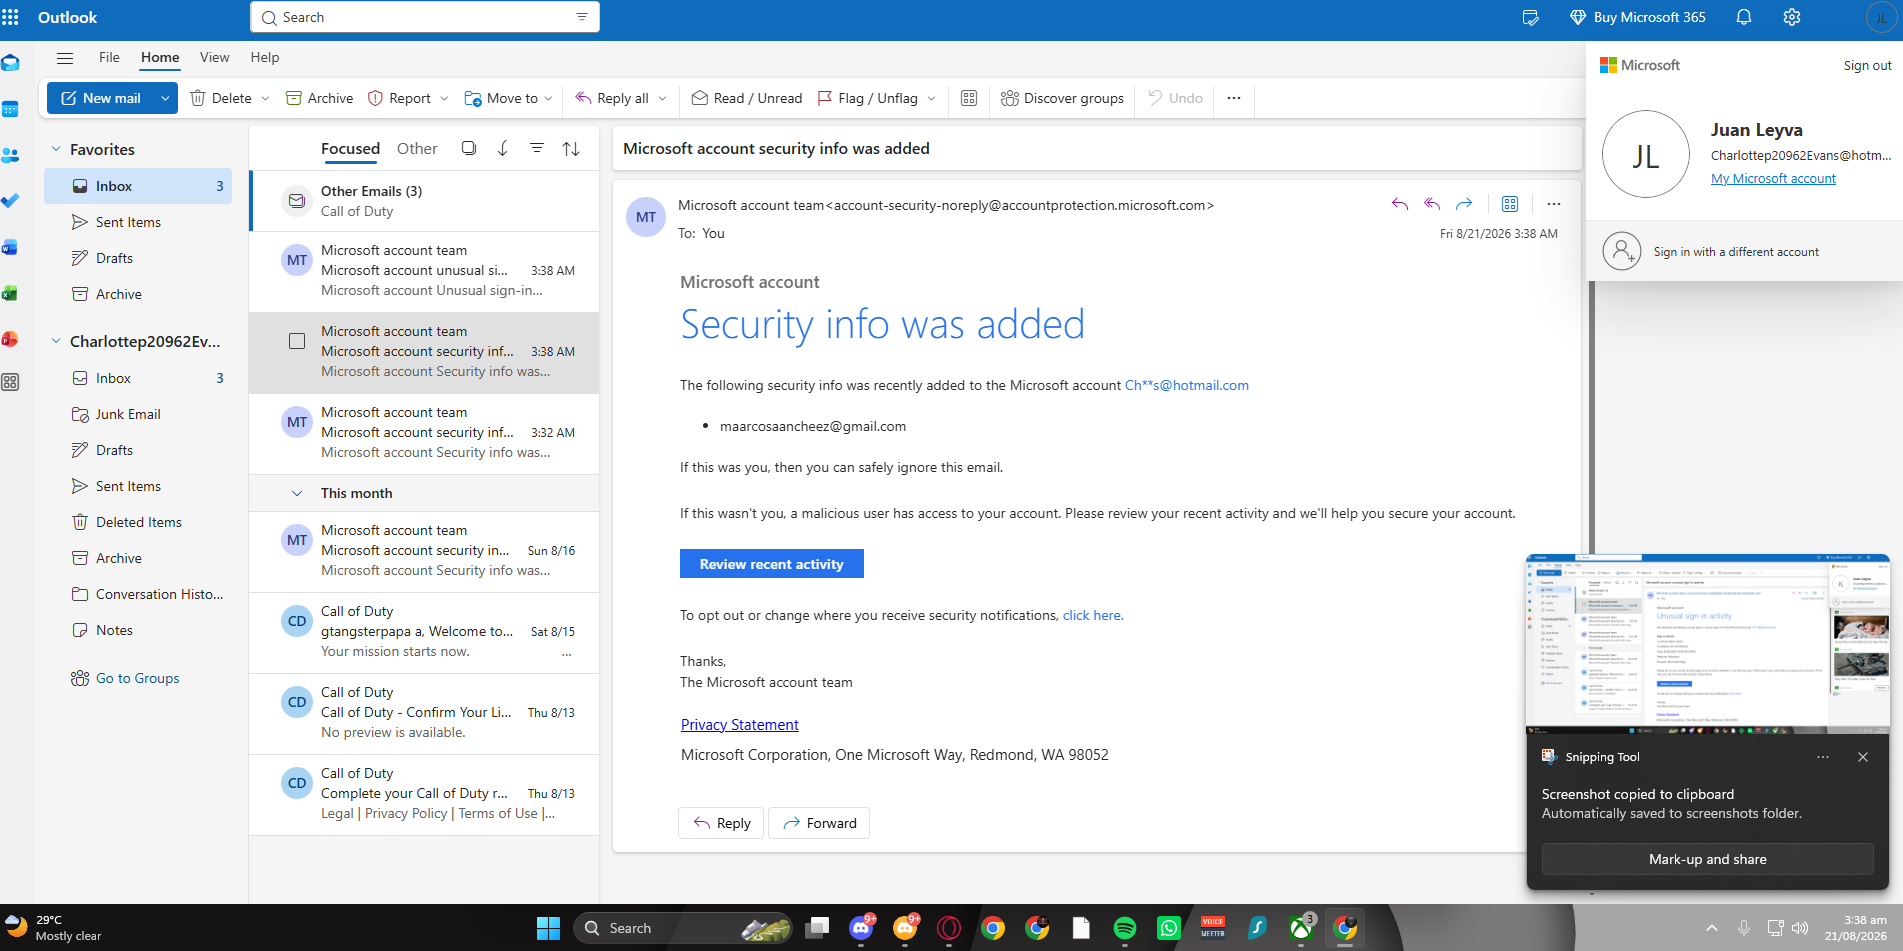This screenshot has width=1903, height=951.
Task: Expand the Flag / Unflag dropdown arrow
Action: (x=931, y=98)
